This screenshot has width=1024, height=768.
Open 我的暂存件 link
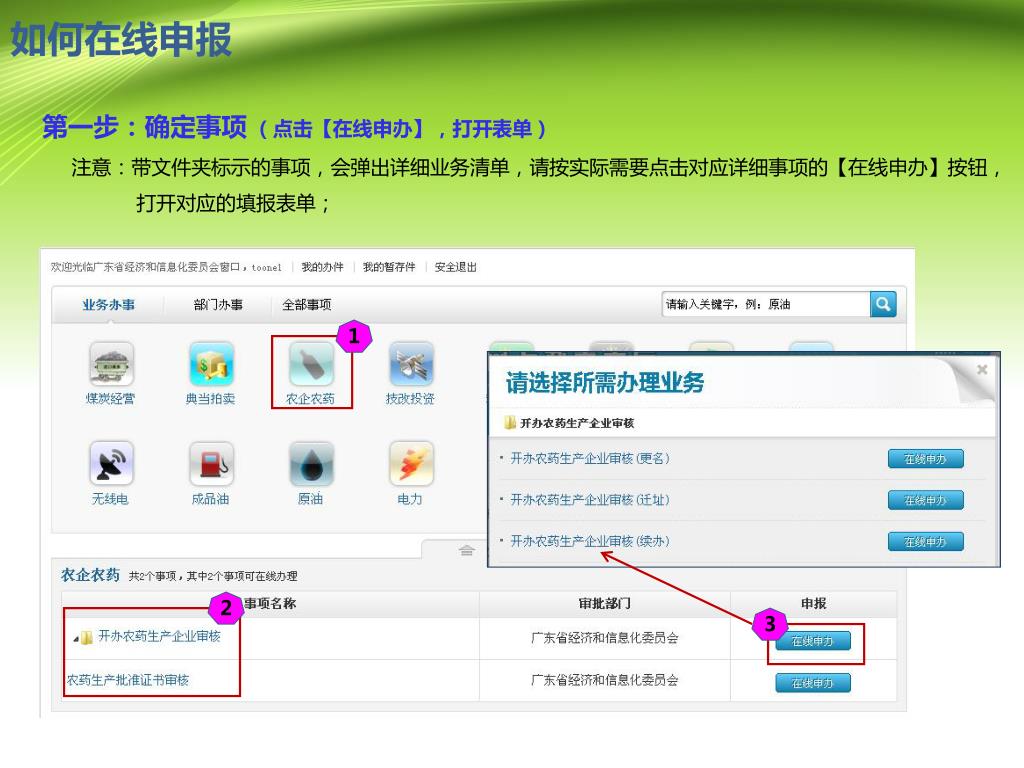click(x=389, y=267)
